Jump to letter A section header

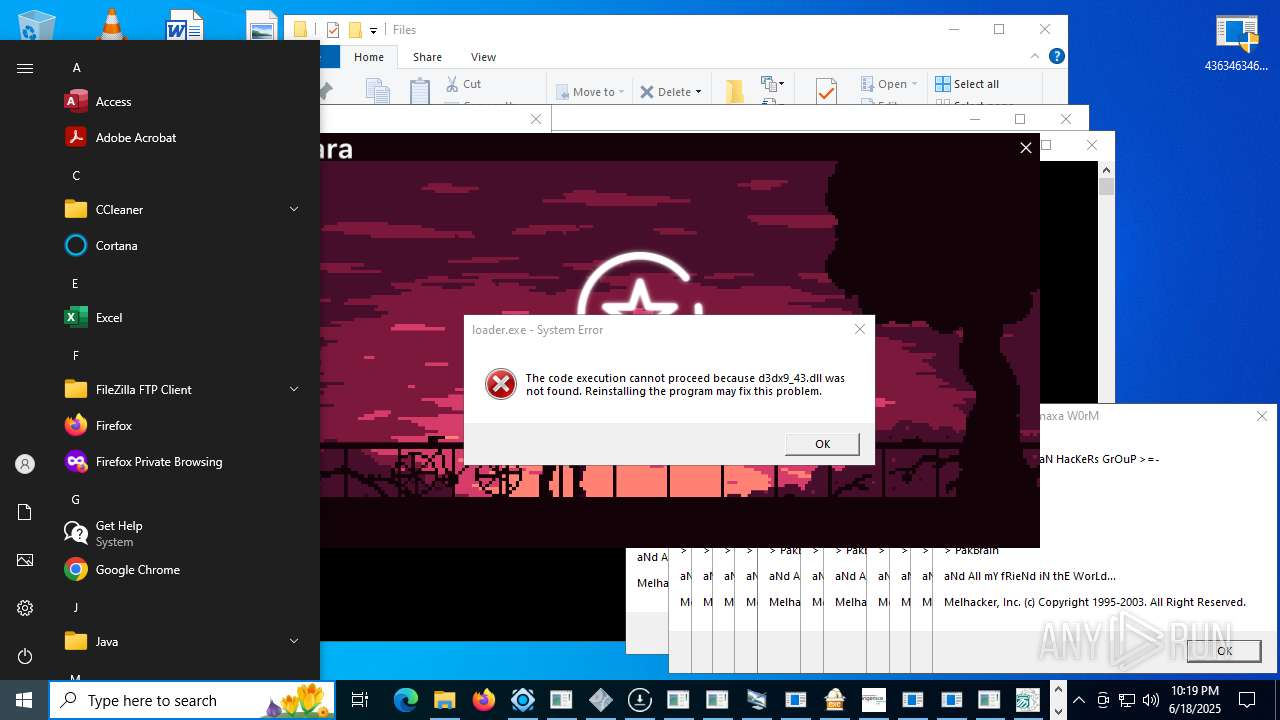76,67
